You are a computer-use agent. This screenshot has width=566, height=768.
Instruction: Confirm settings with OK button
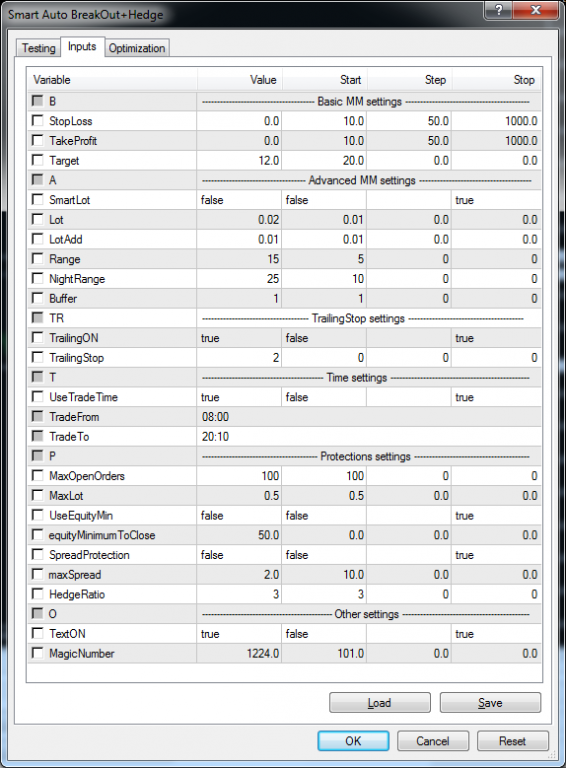tap(353, 741)
